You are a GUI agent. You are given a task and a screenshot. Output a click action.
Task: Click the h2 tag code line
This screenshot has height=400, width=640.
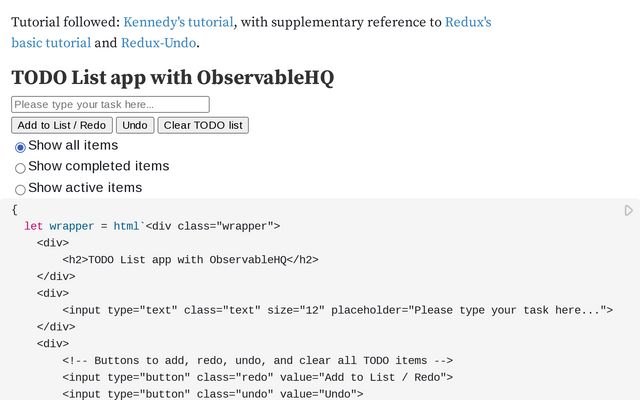point(190,260)
